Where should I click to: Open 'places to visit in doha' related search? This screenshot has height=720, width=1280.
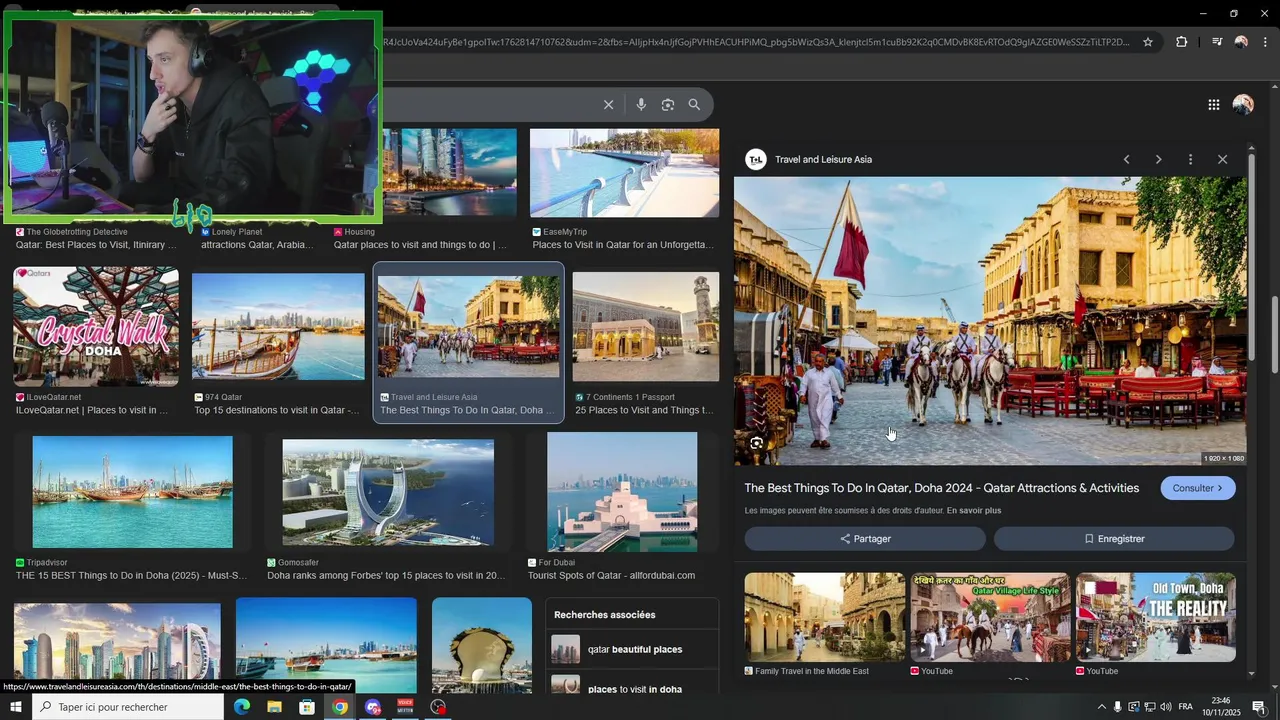click(x=632, y=686)
